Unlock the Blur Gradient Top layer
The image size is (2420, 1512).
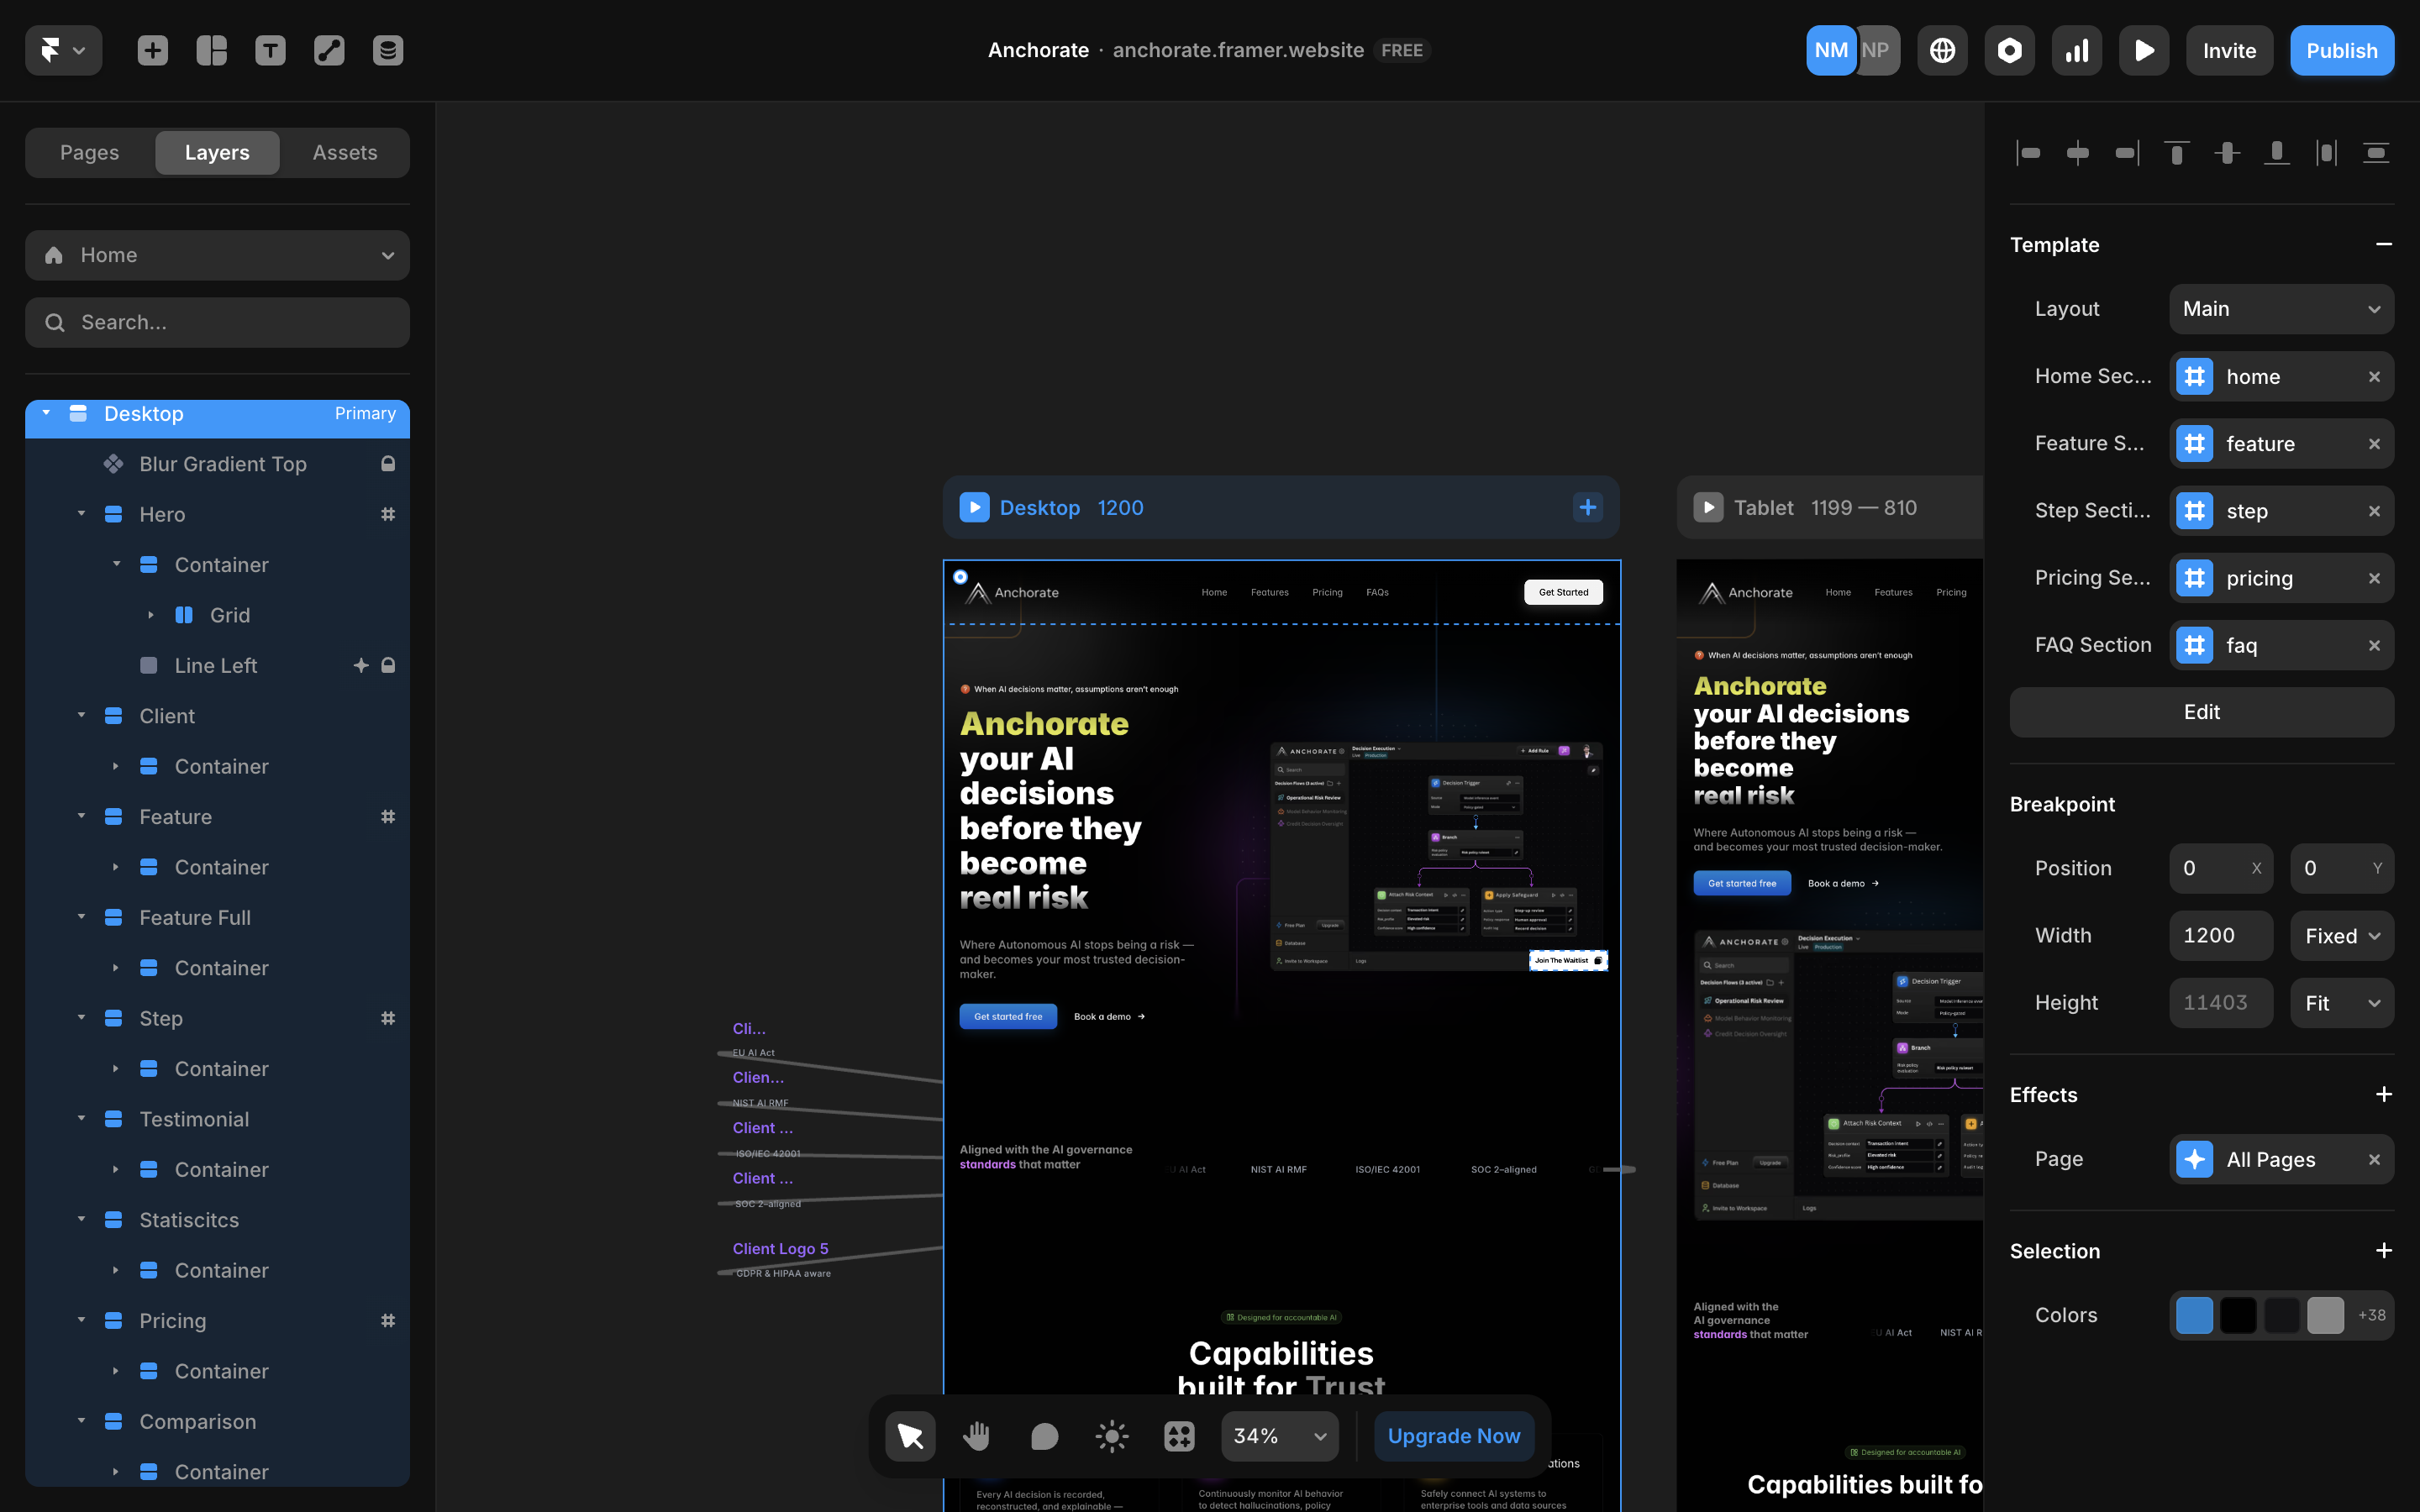tap(388, 464)
